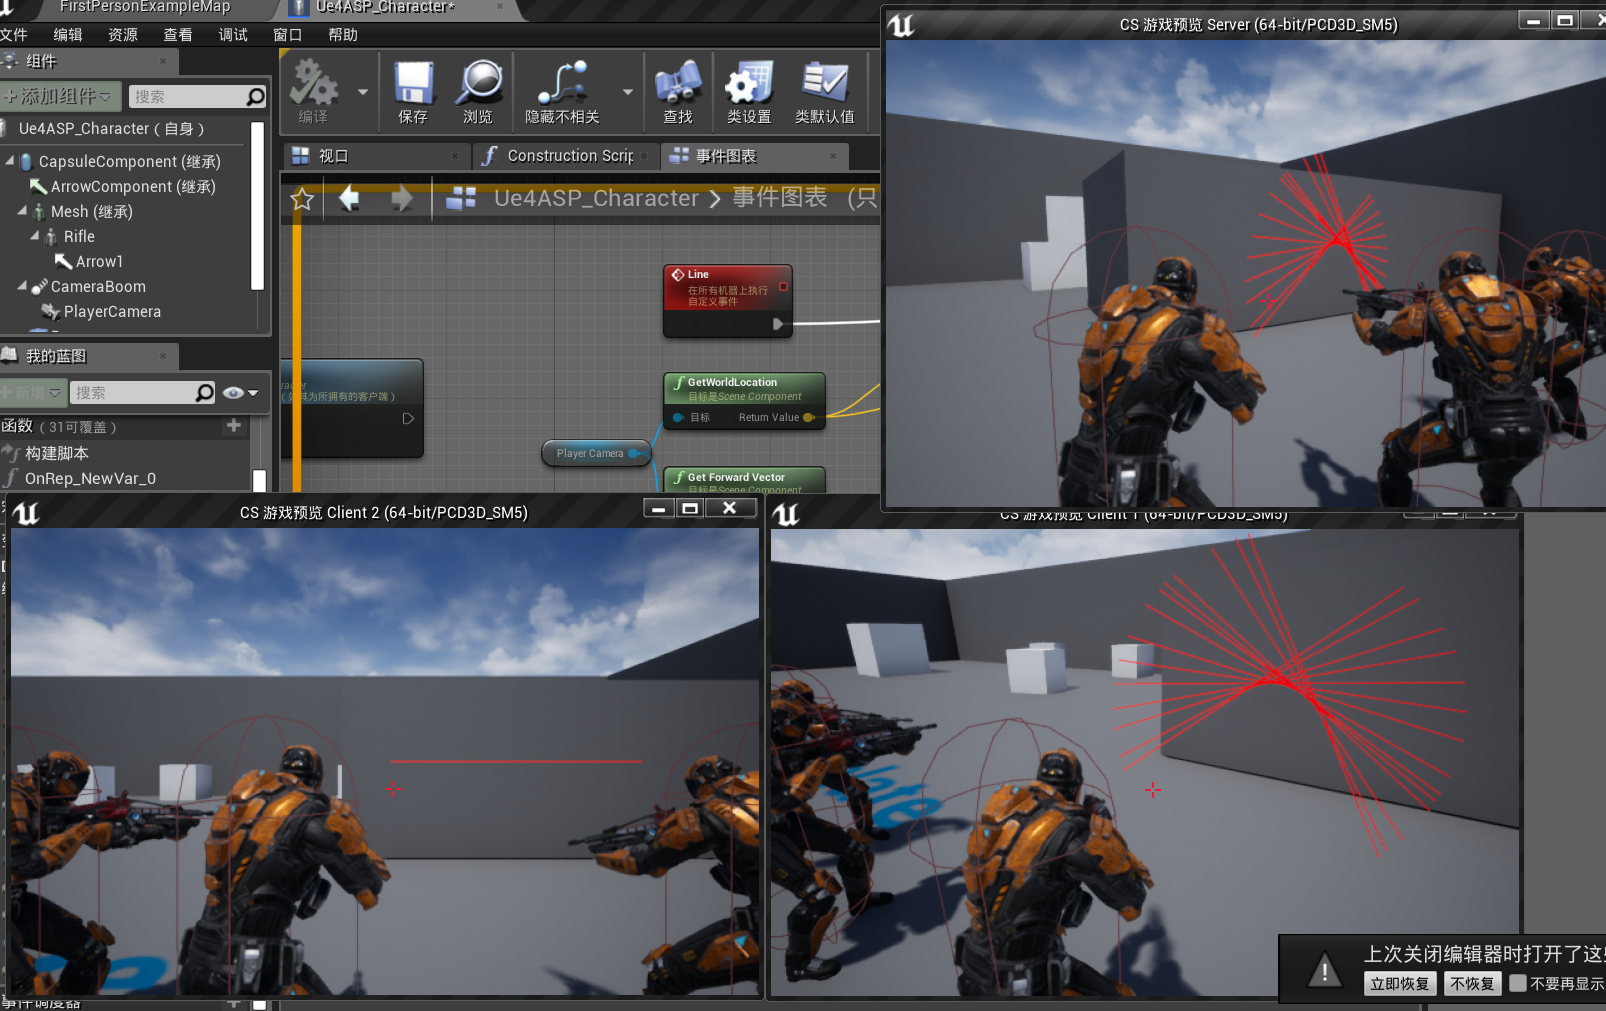Collapse the Mesh (继承) tree node
This screenshot has width=1606, height=1011.
pyautogui.click(x=22, y=210)
